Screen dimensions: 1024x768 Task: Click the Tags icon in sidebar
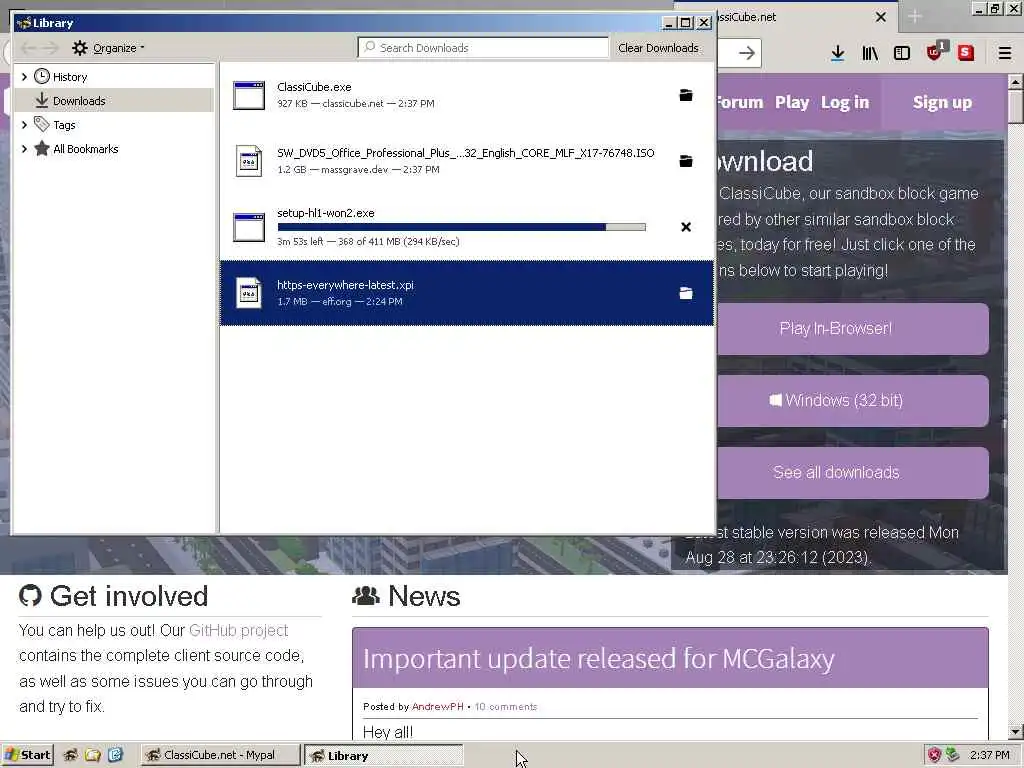(42, 124)
